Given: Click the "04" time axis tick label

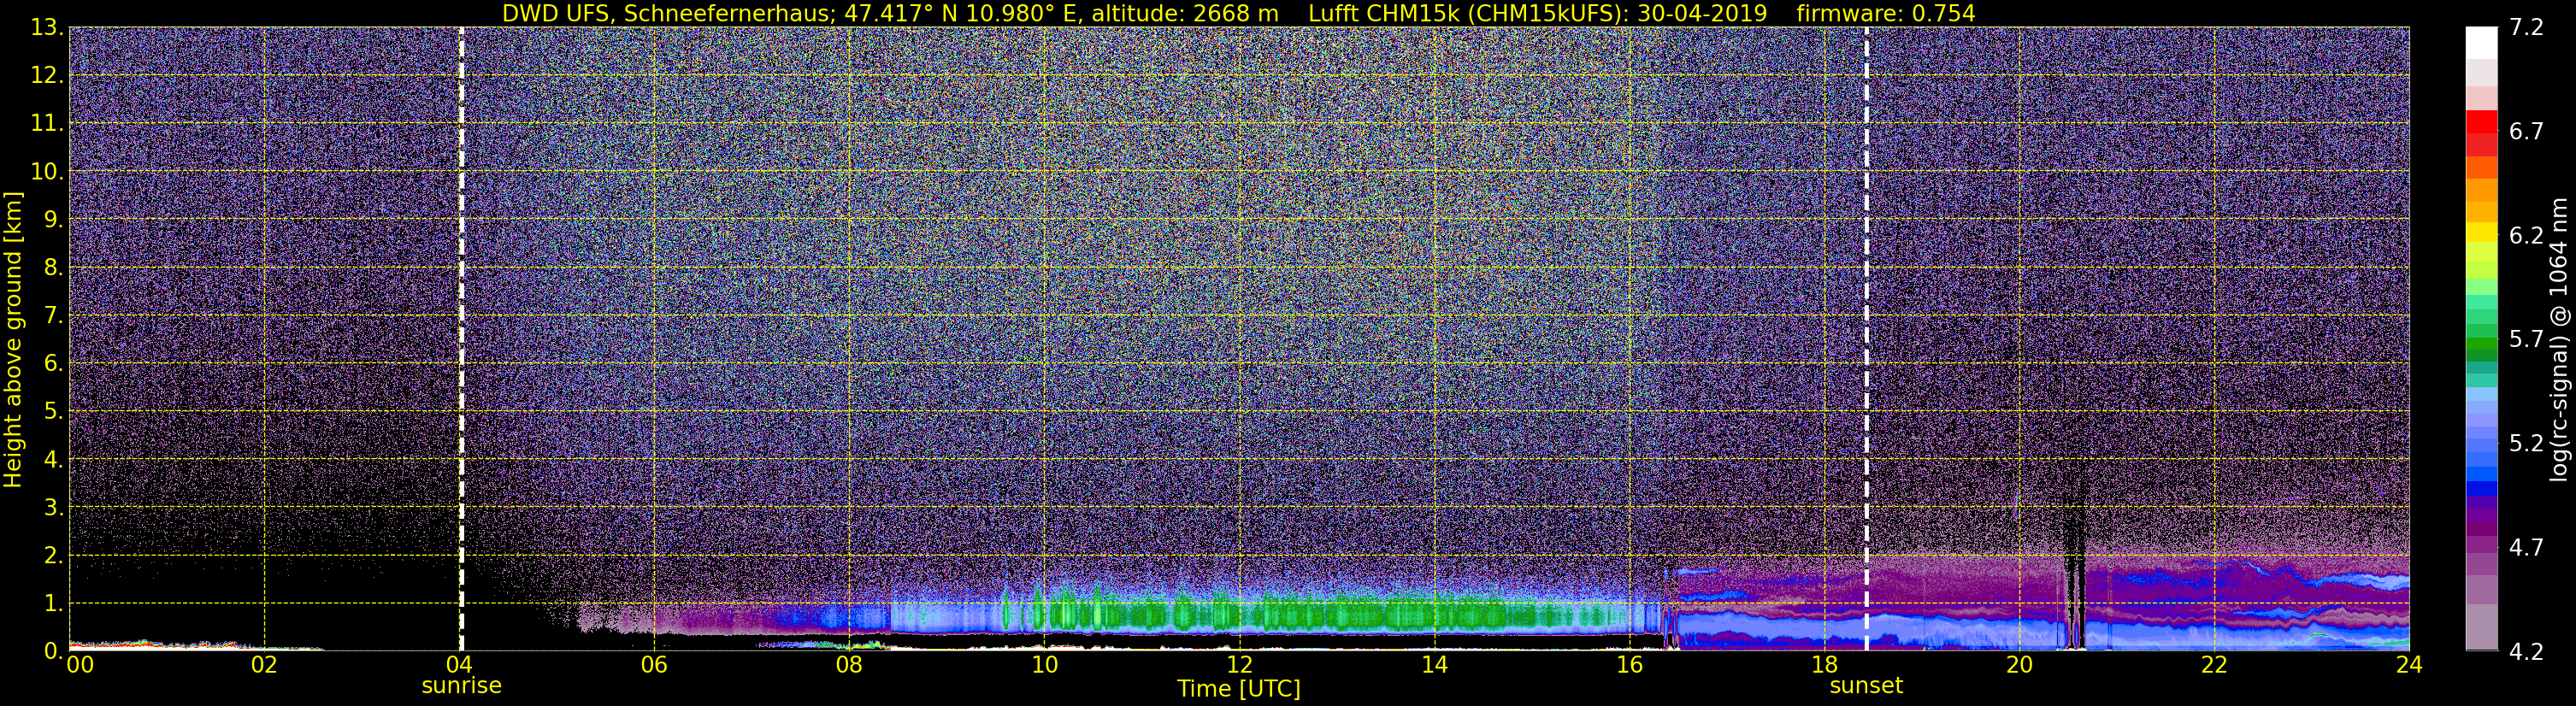Looking at the screenshot, I should tap(459, 665).
